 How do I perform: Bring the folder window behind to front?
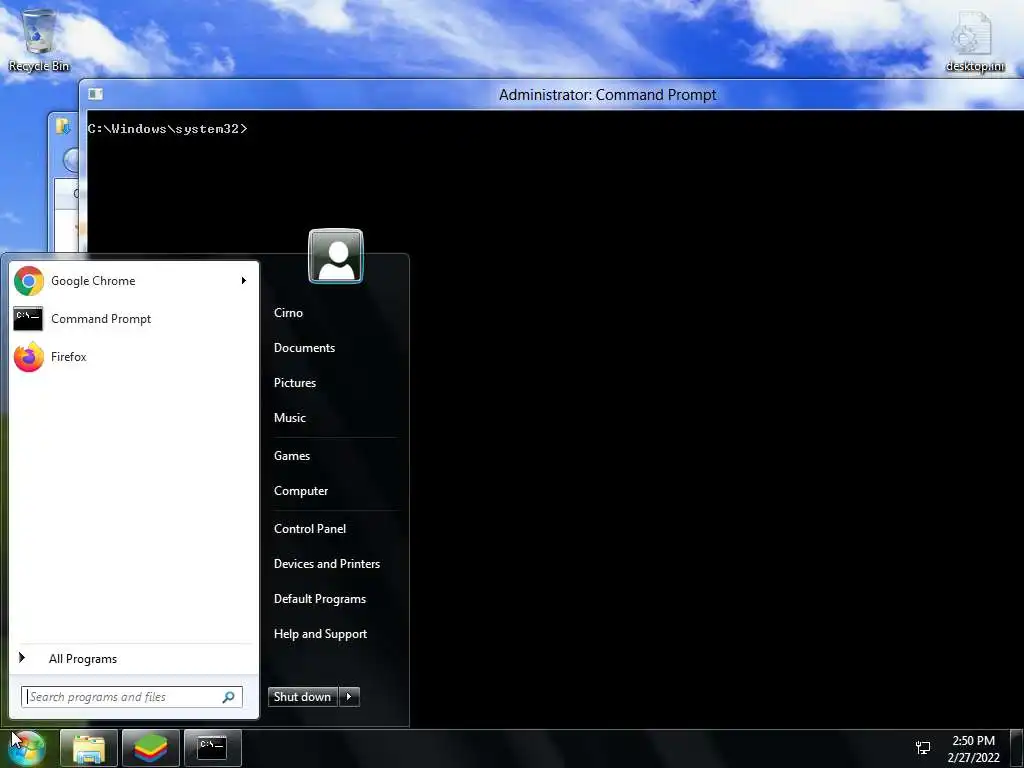[63, 180]
